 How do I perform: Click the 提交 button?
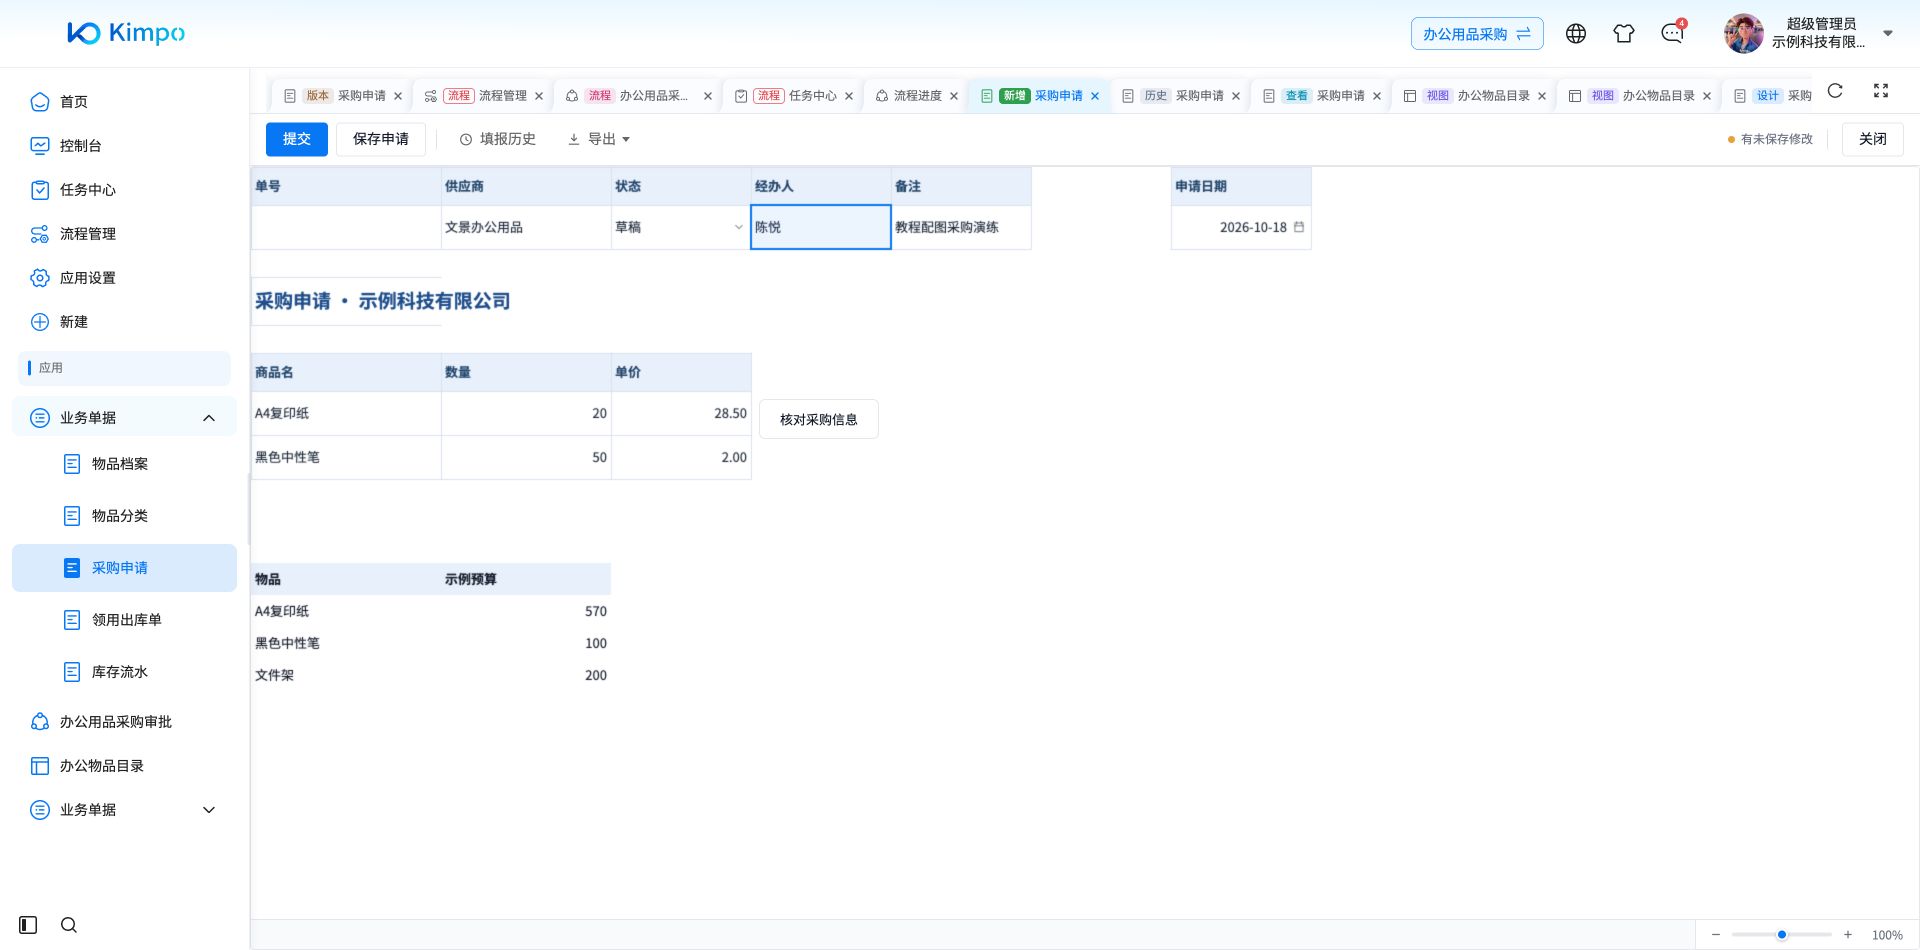point(297,139)
